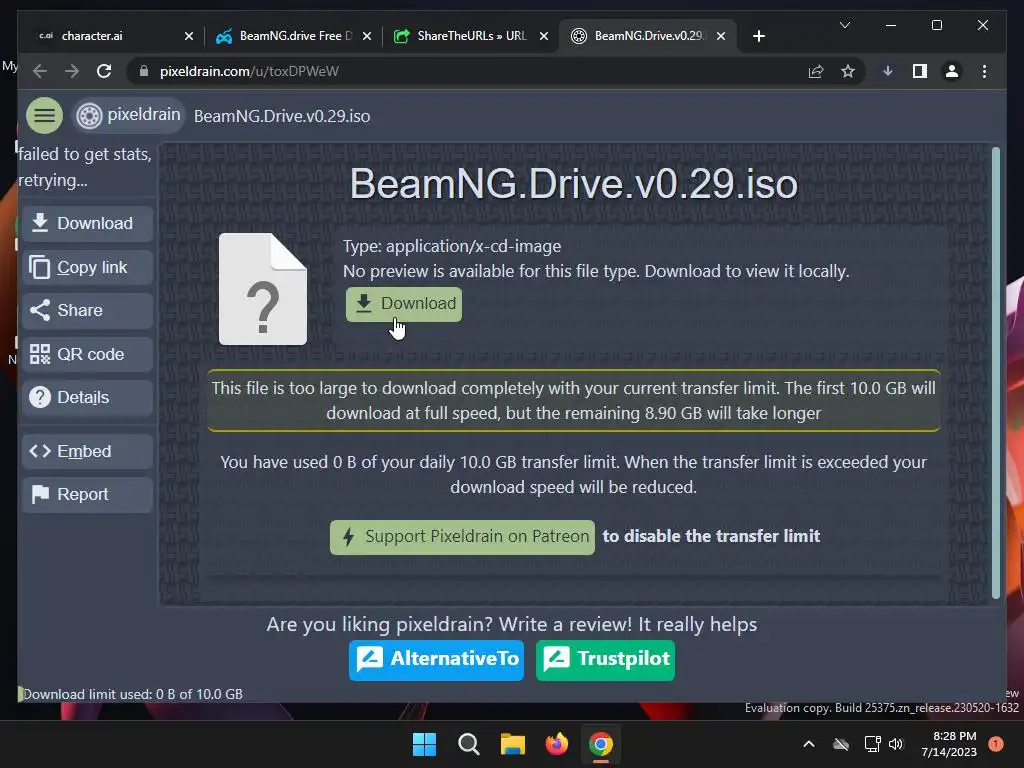Open Firefox from taskbar

[556, 744]
